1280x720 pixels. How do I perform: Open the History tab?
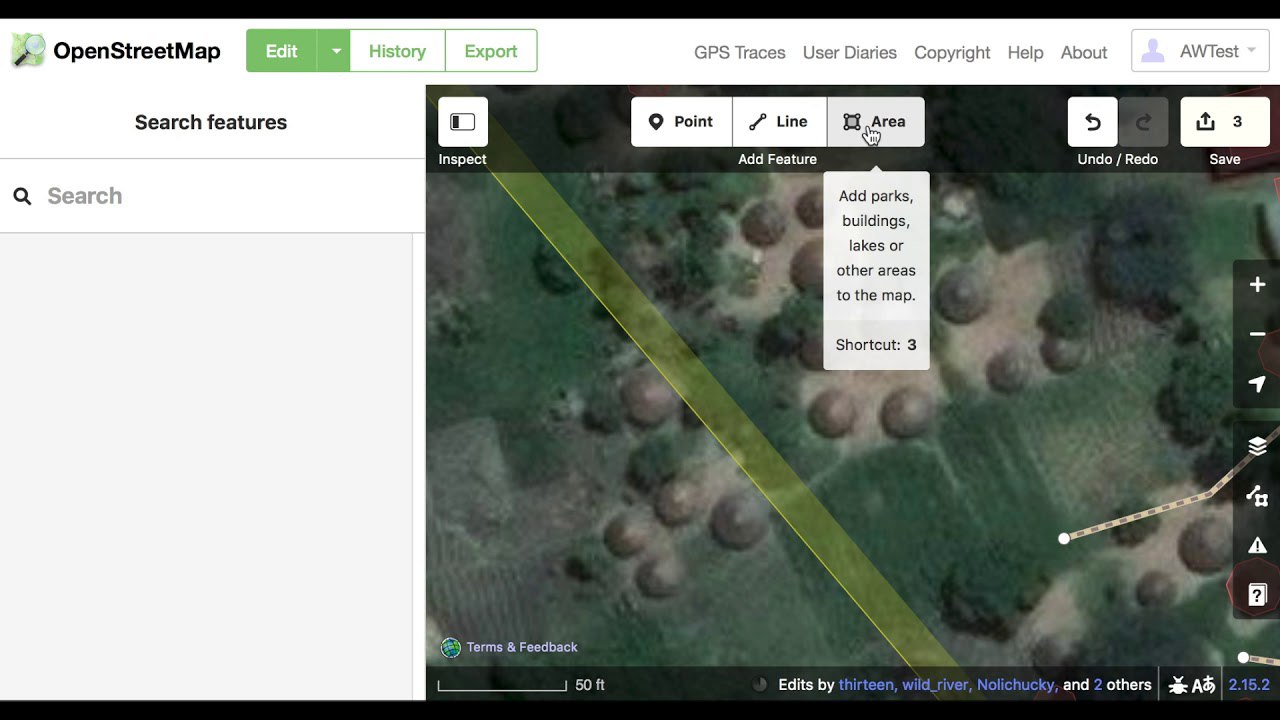pyautogui.click(x=397, y=51)
